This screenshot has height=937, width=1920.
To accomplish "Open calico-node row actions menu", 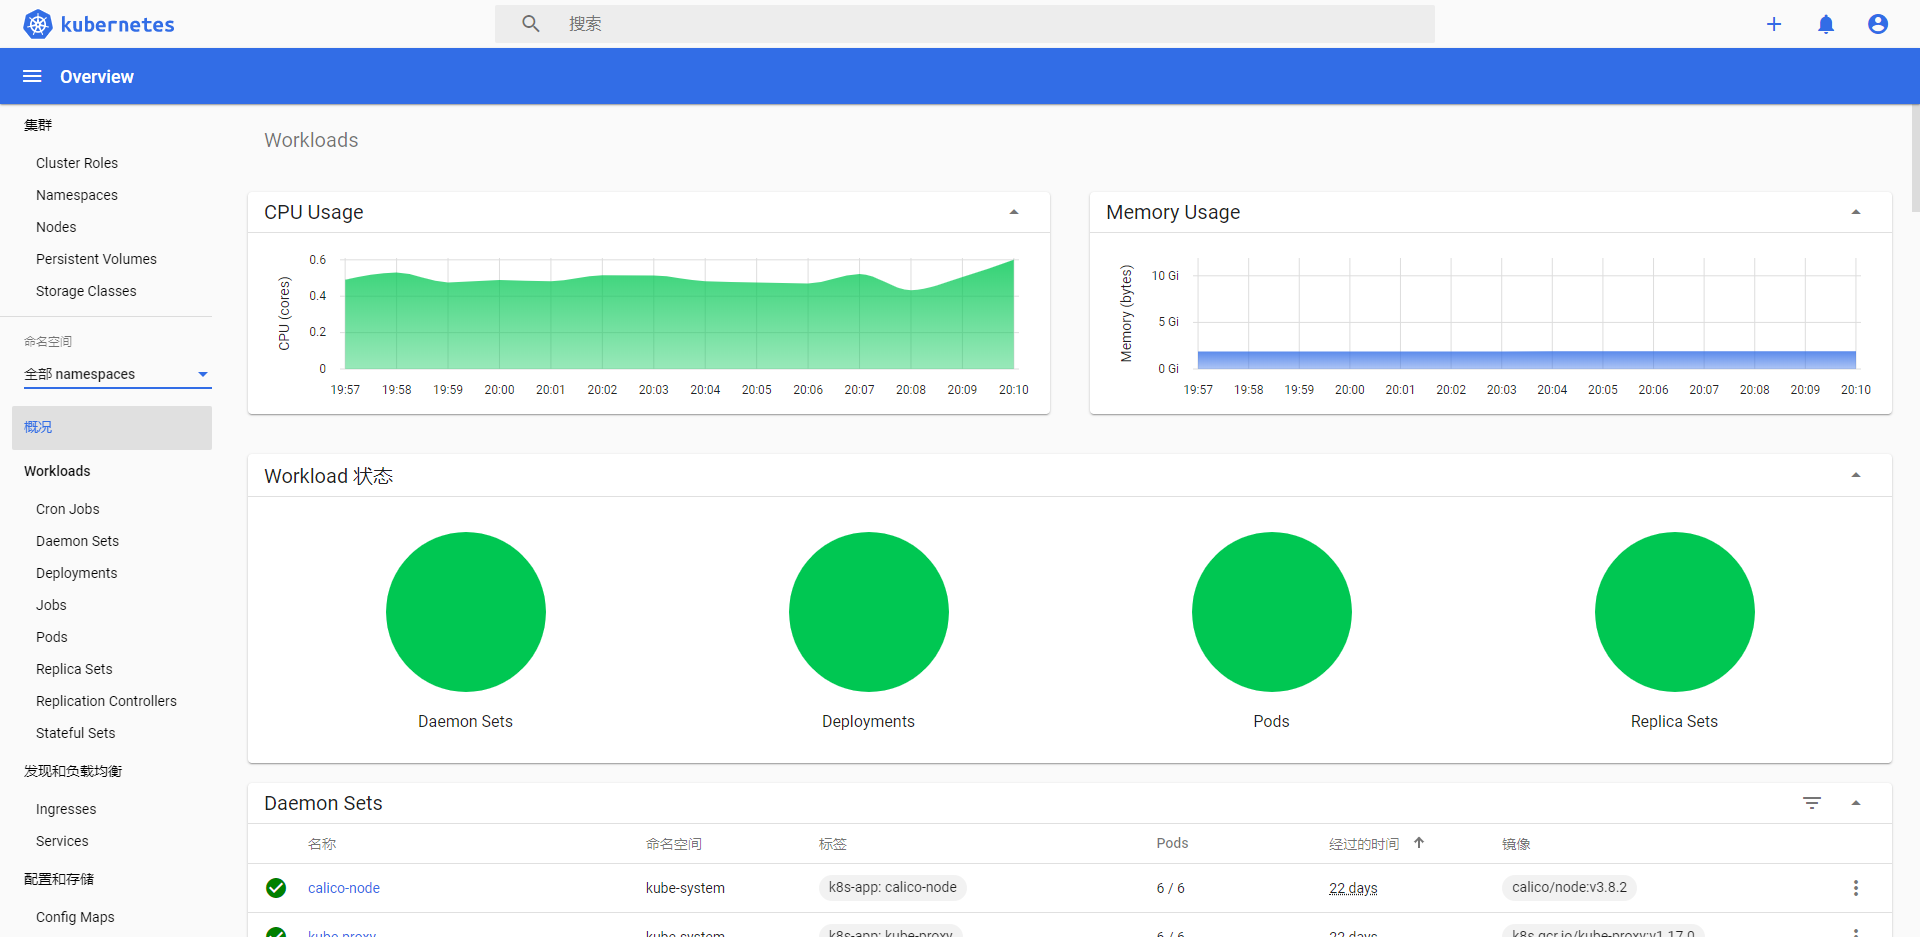I will click(x=1856, y=888).
